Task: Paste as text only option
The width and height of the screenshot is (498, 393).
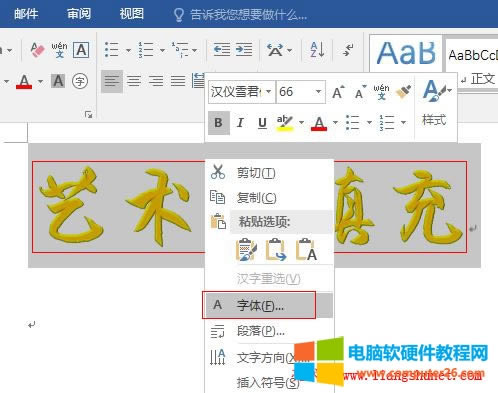Action: coord(306,249)
